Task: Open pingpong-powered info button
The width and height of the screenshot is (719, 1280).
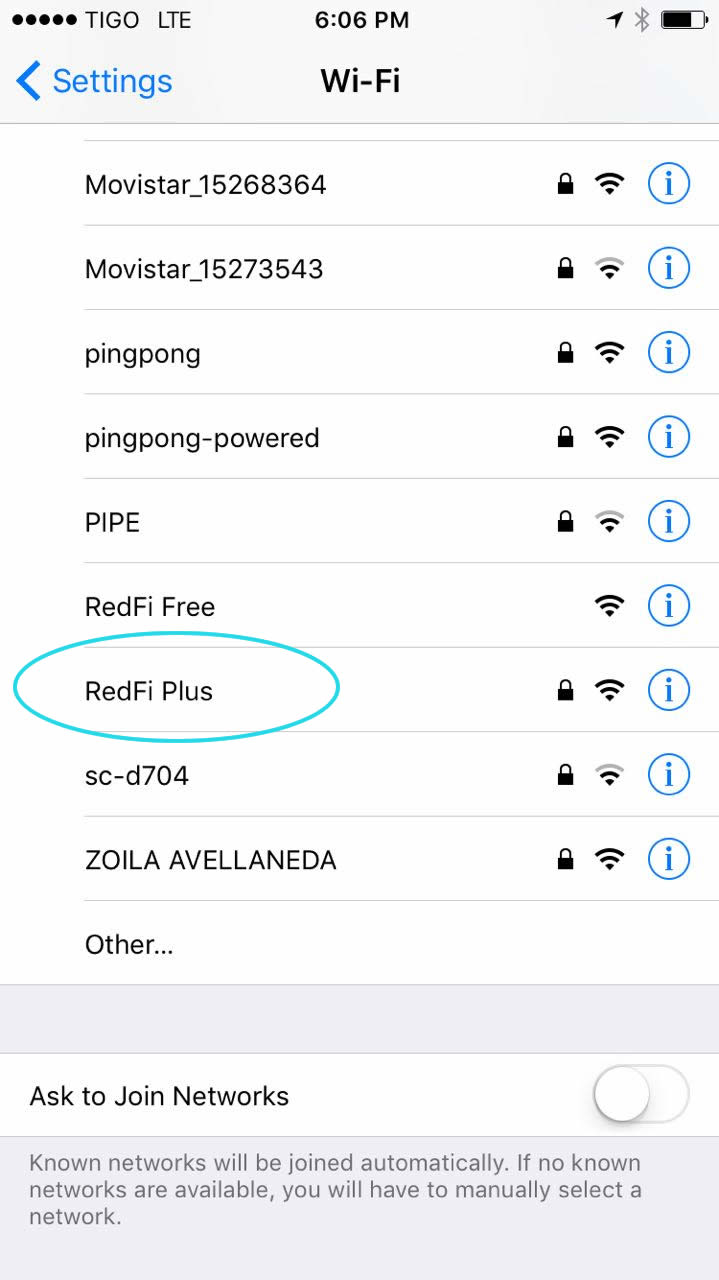Action: click(x=669, y=436)
